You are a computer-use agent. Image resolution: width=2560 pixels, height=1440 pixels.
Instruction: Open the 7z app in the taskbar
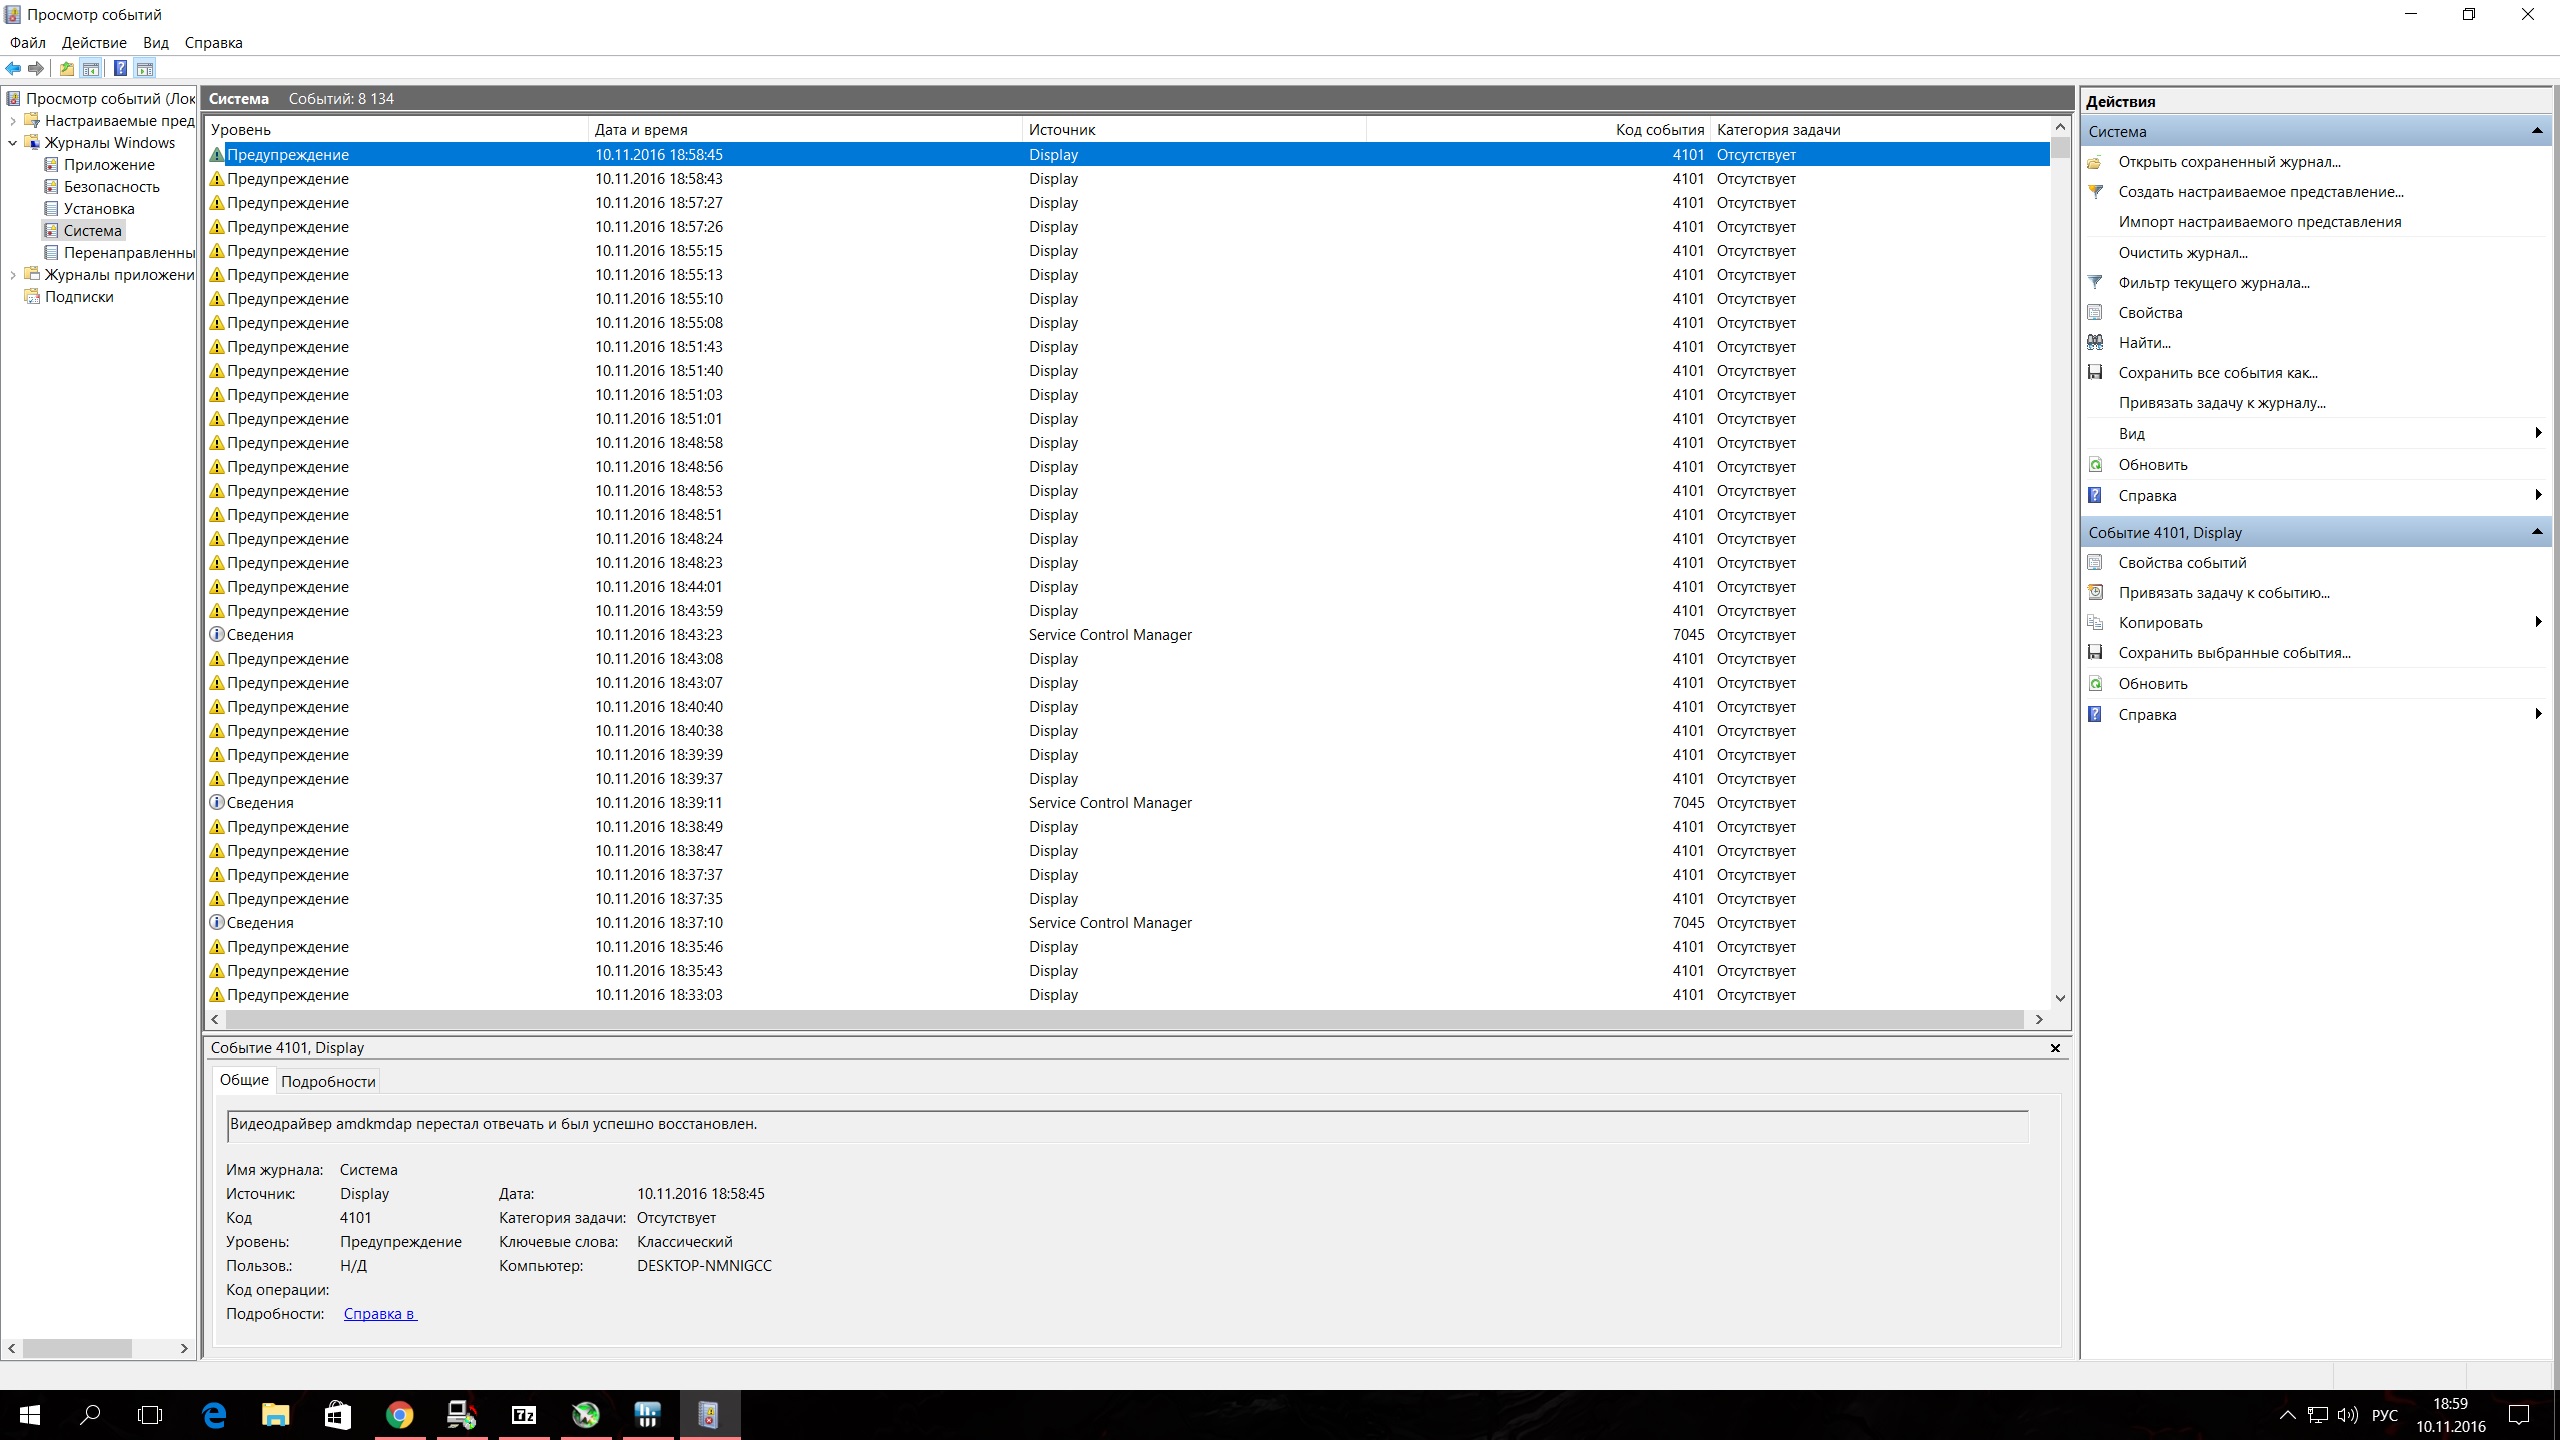[523, 1415]
